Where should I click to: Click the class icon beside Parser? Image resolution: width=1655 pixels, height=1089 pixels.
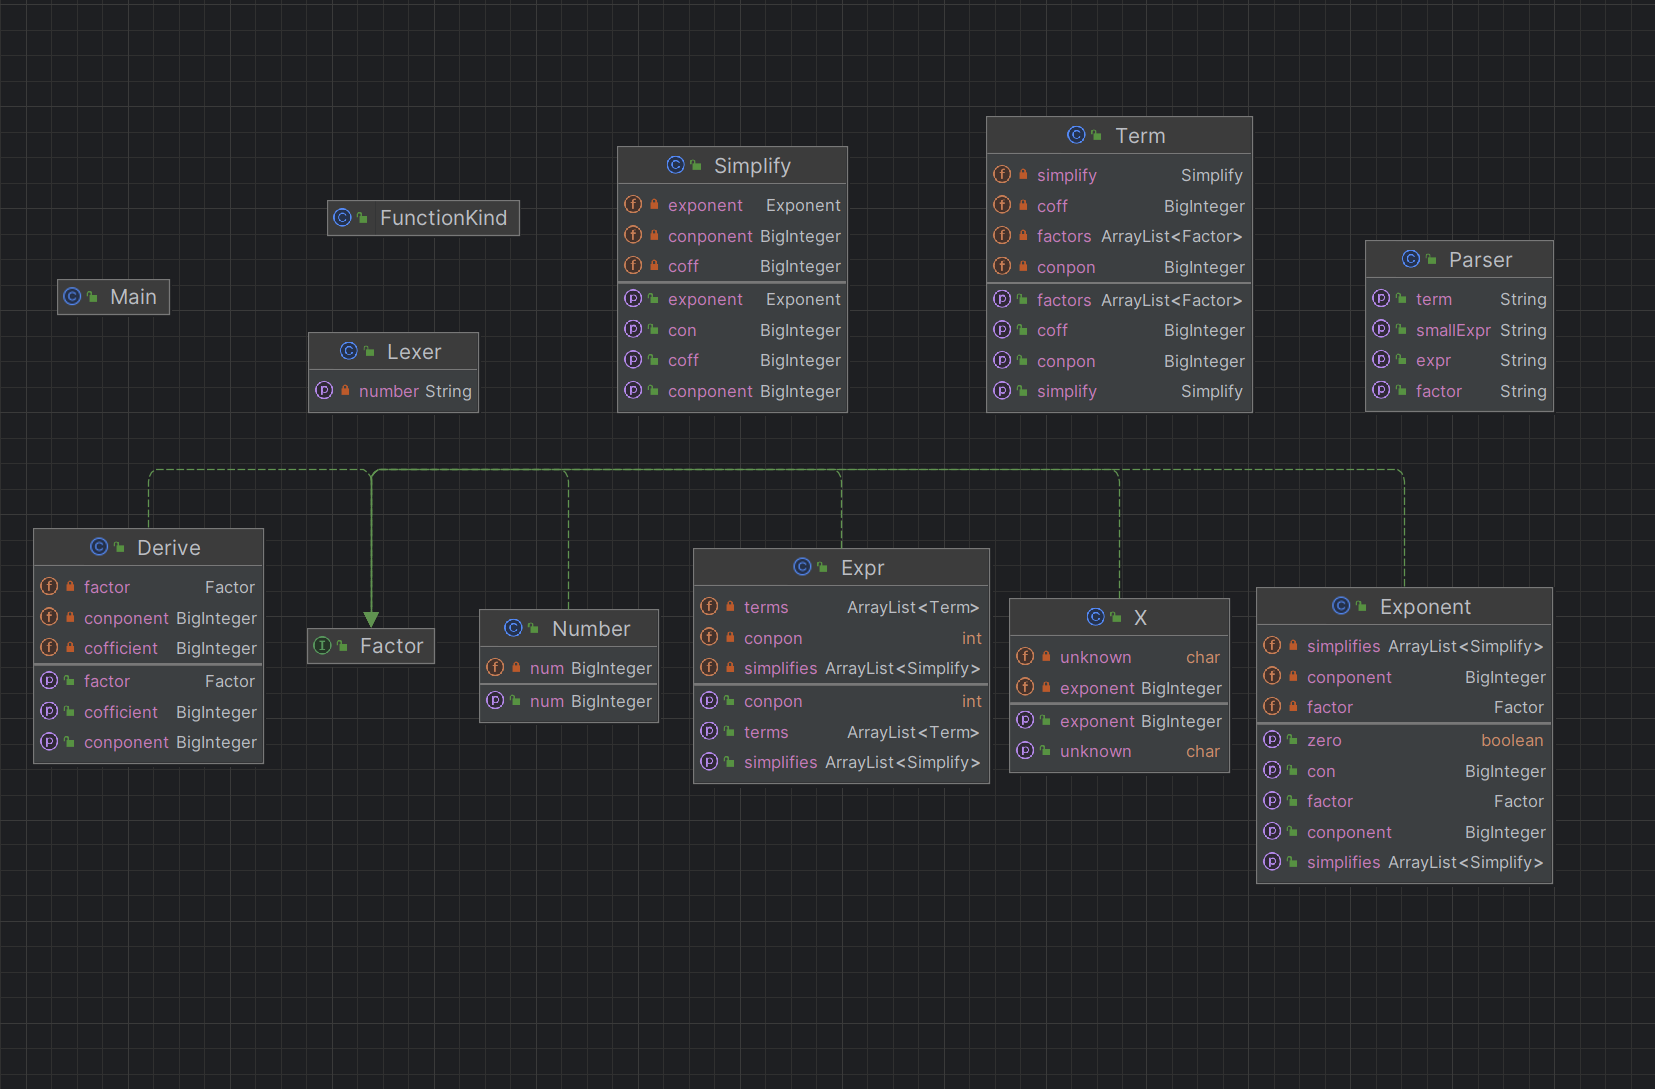1411,259
